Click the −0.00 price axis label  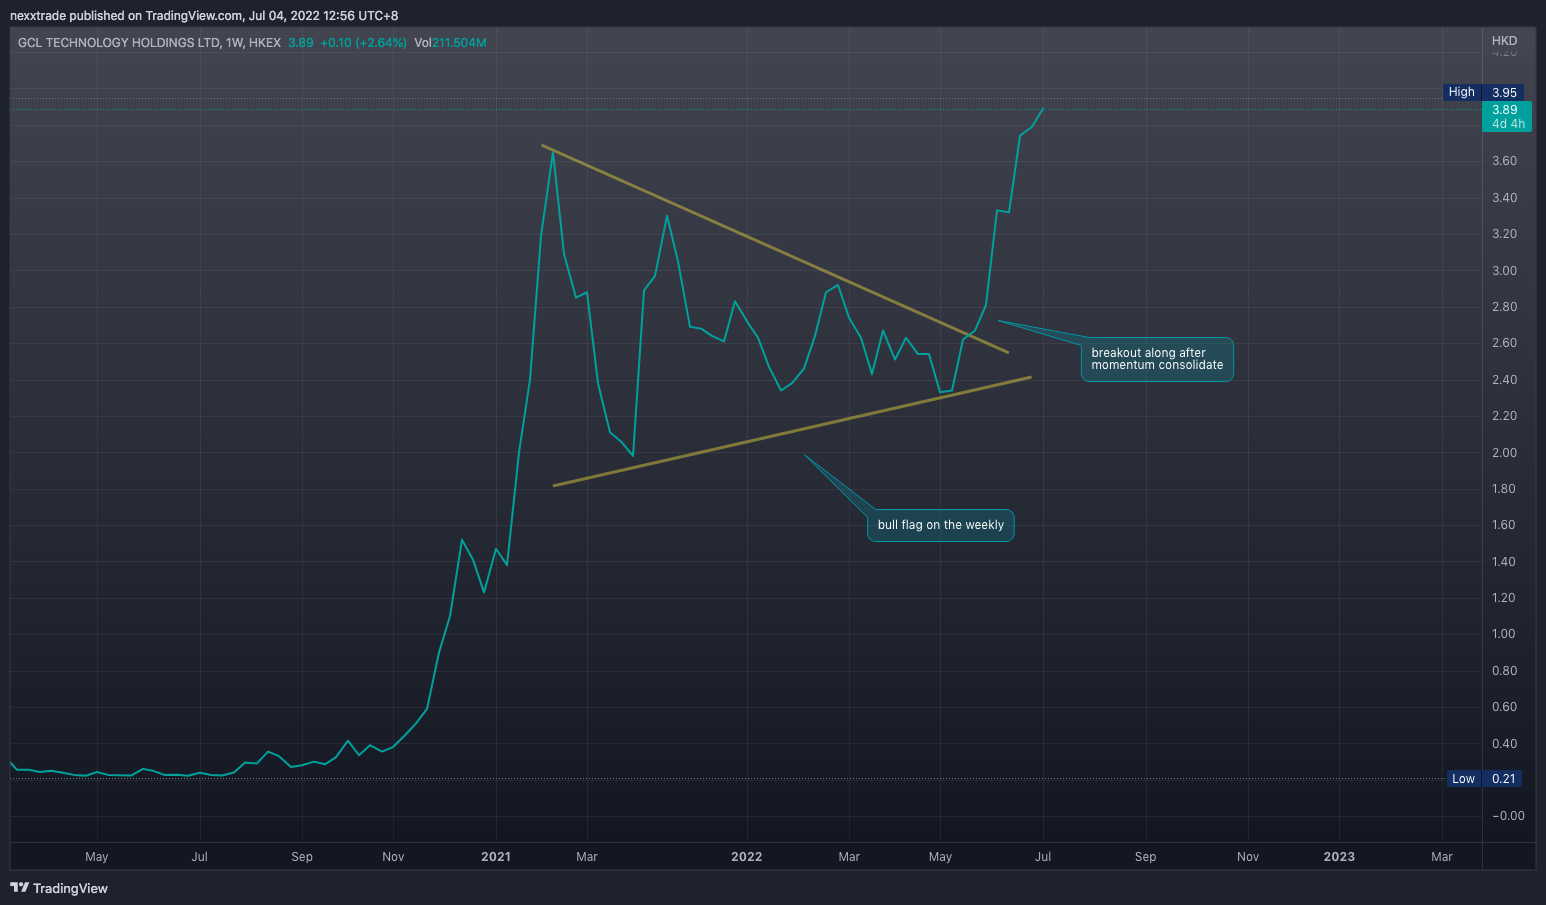point(1508,816)
